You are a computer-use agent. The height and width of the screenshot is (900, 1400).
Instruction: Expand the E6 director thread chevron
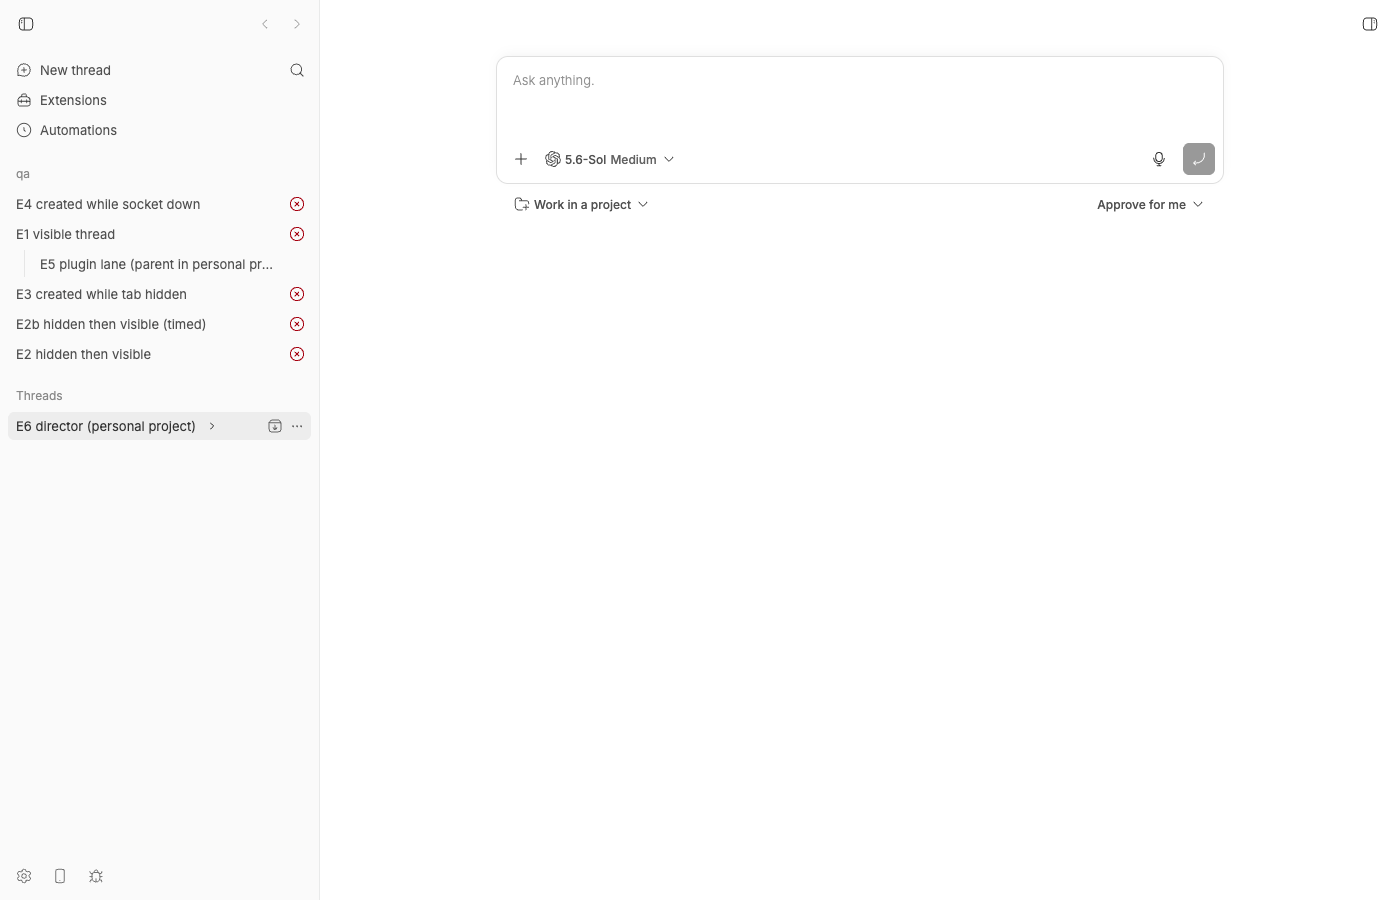[212, 426]
